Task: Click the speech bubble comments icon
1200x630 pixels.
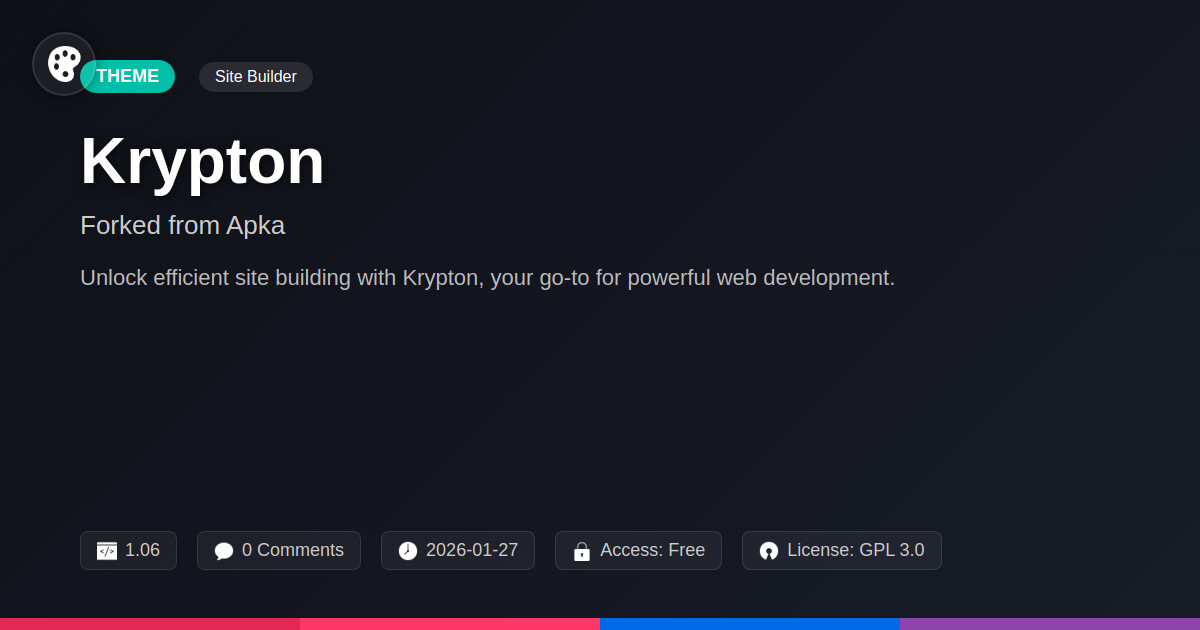Action: [x=224, y=551]
